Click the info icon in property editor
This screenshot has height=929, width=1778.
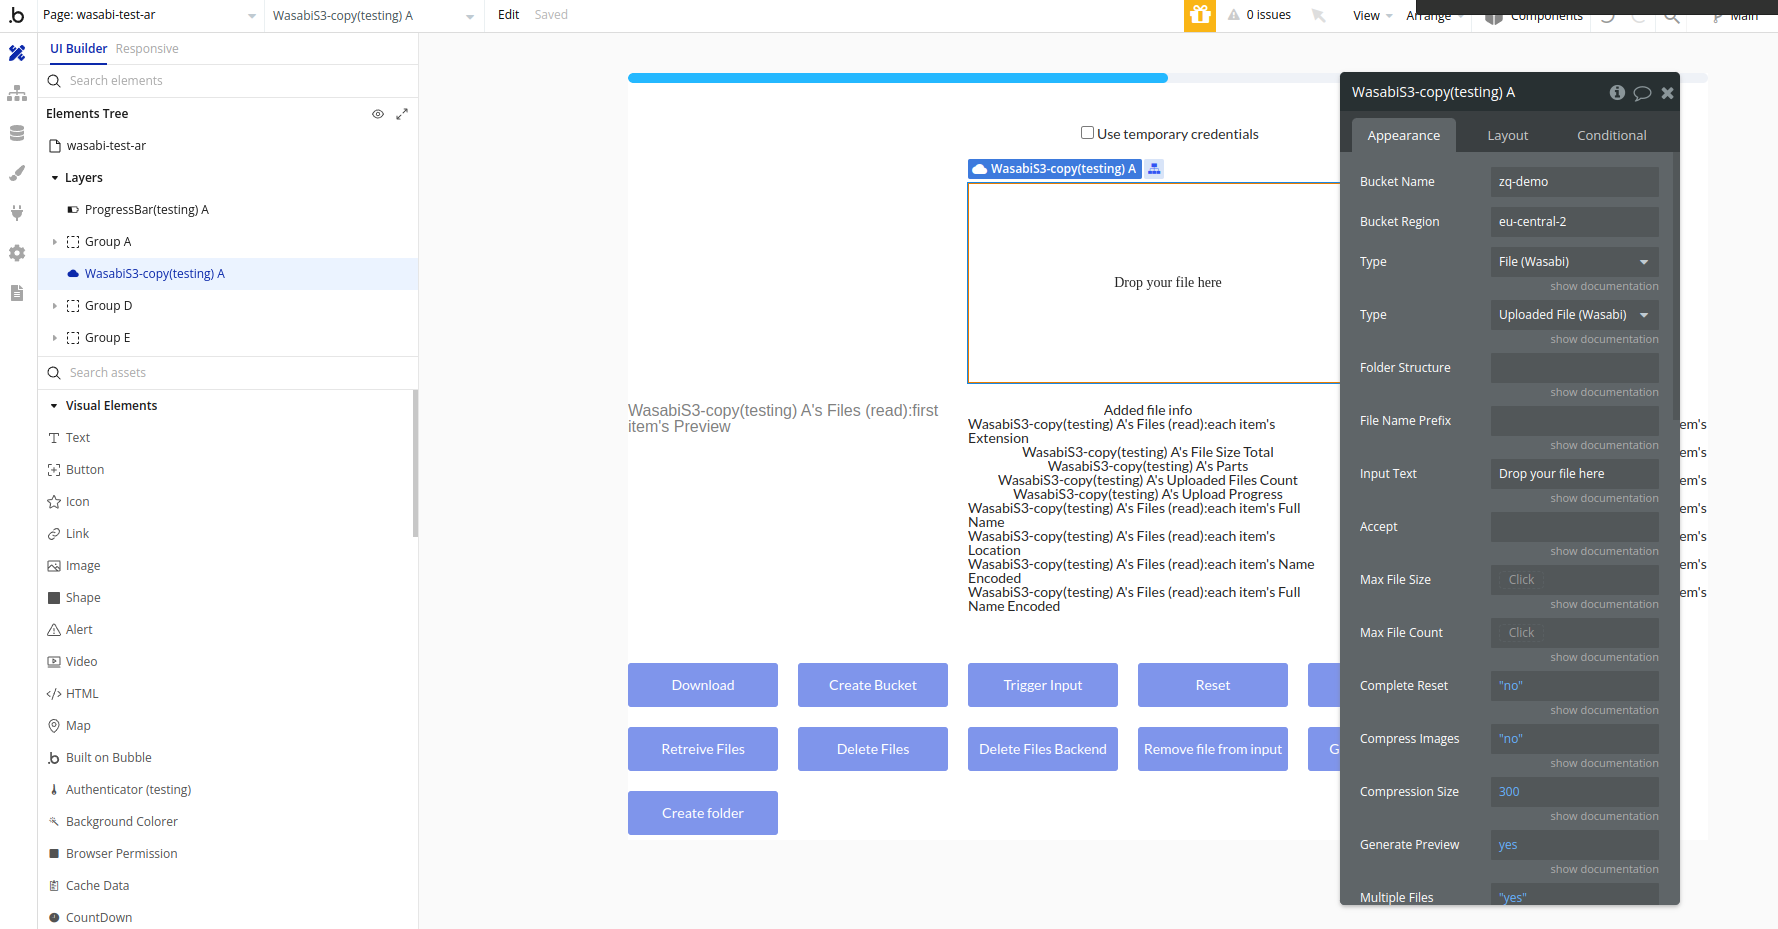click(1617, 92)
